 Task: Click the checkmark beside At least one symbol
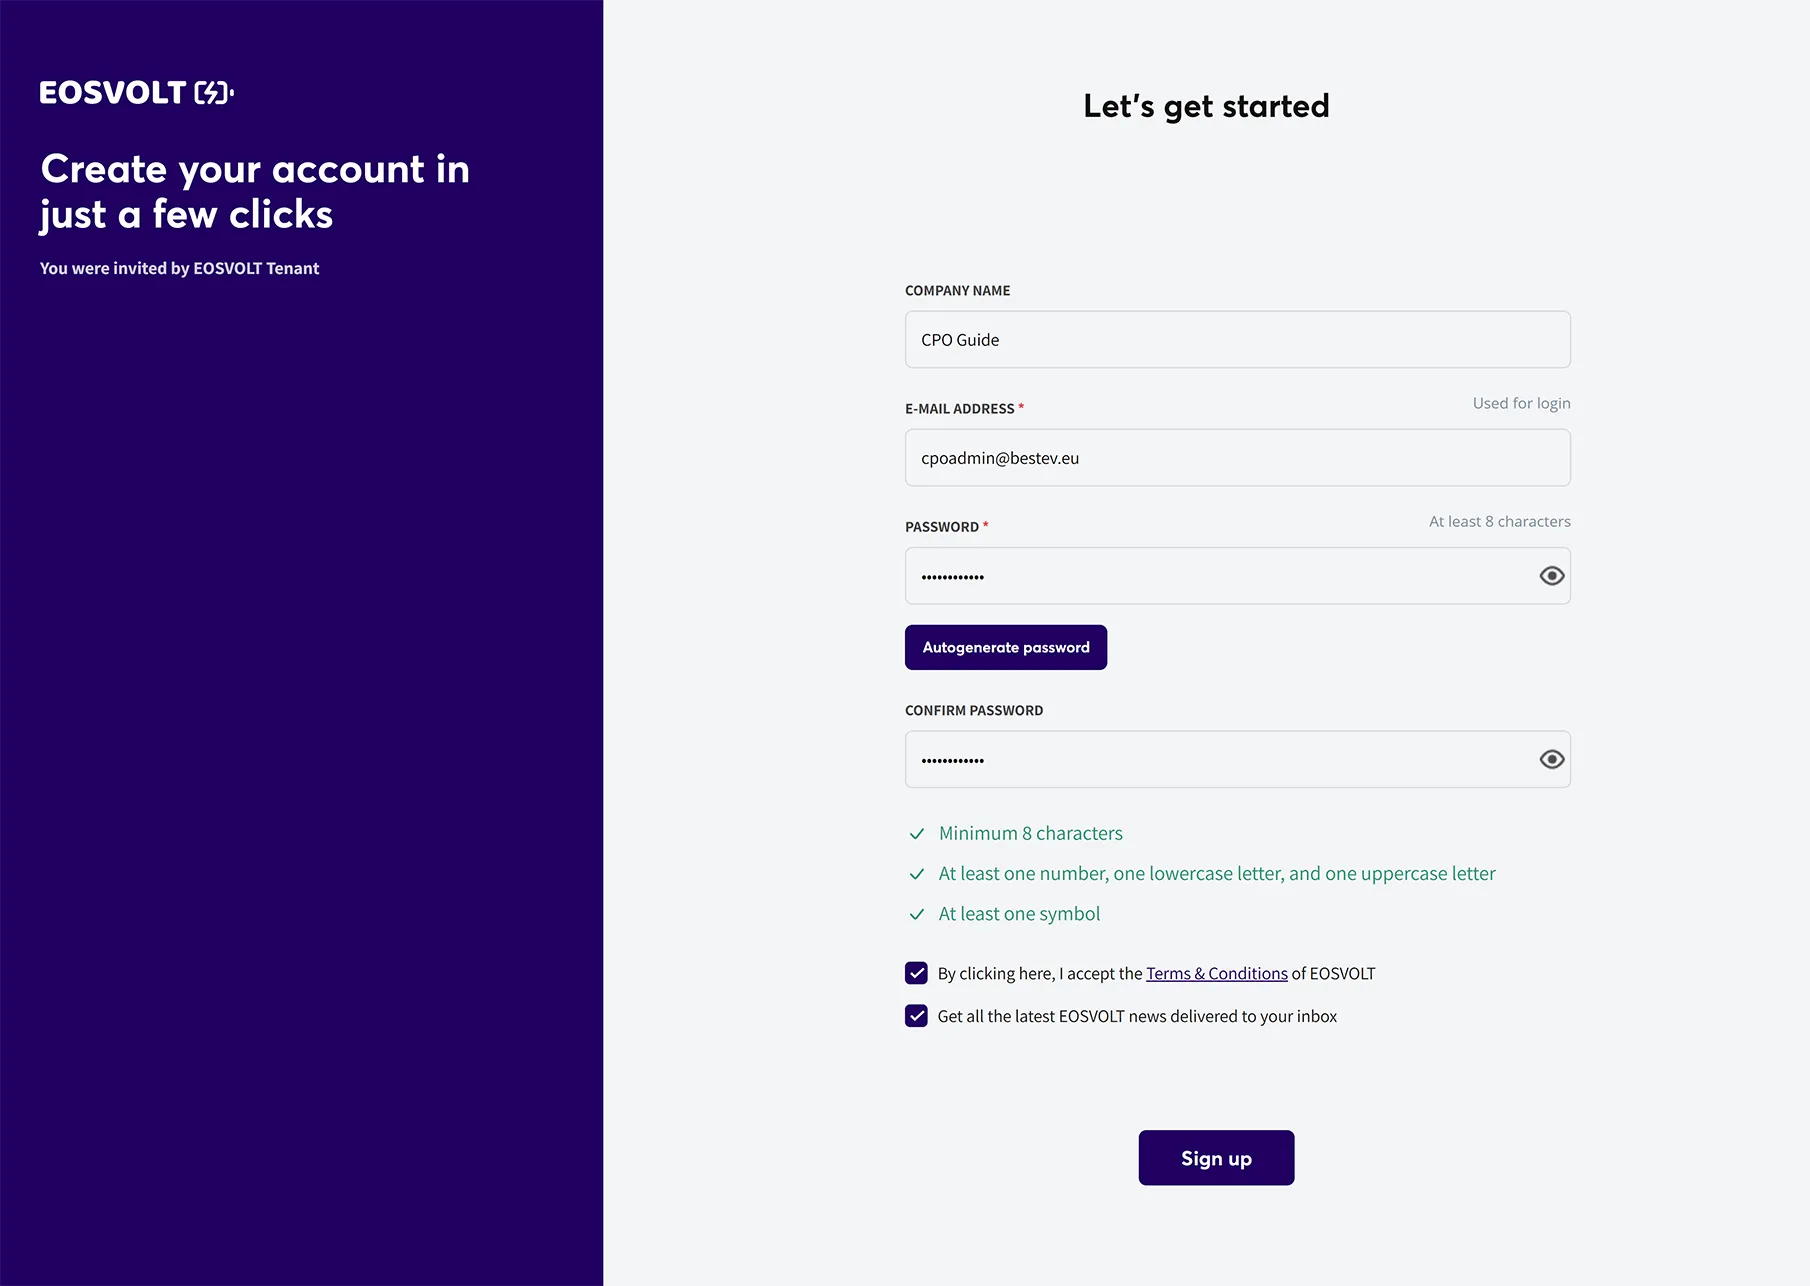pos(916,914)
